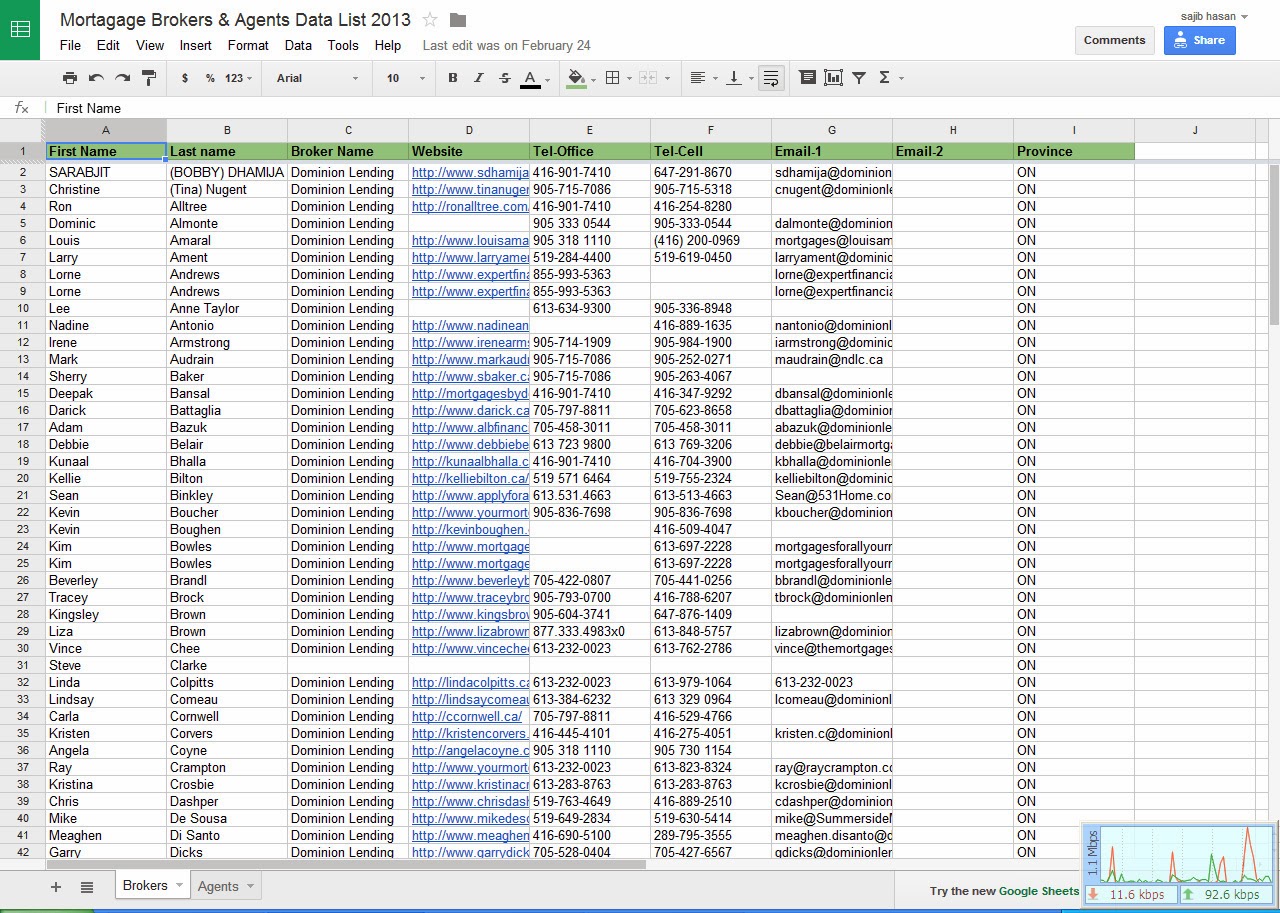1280x913 pixels.
Task: Click the Print icon
Action: 70,78
